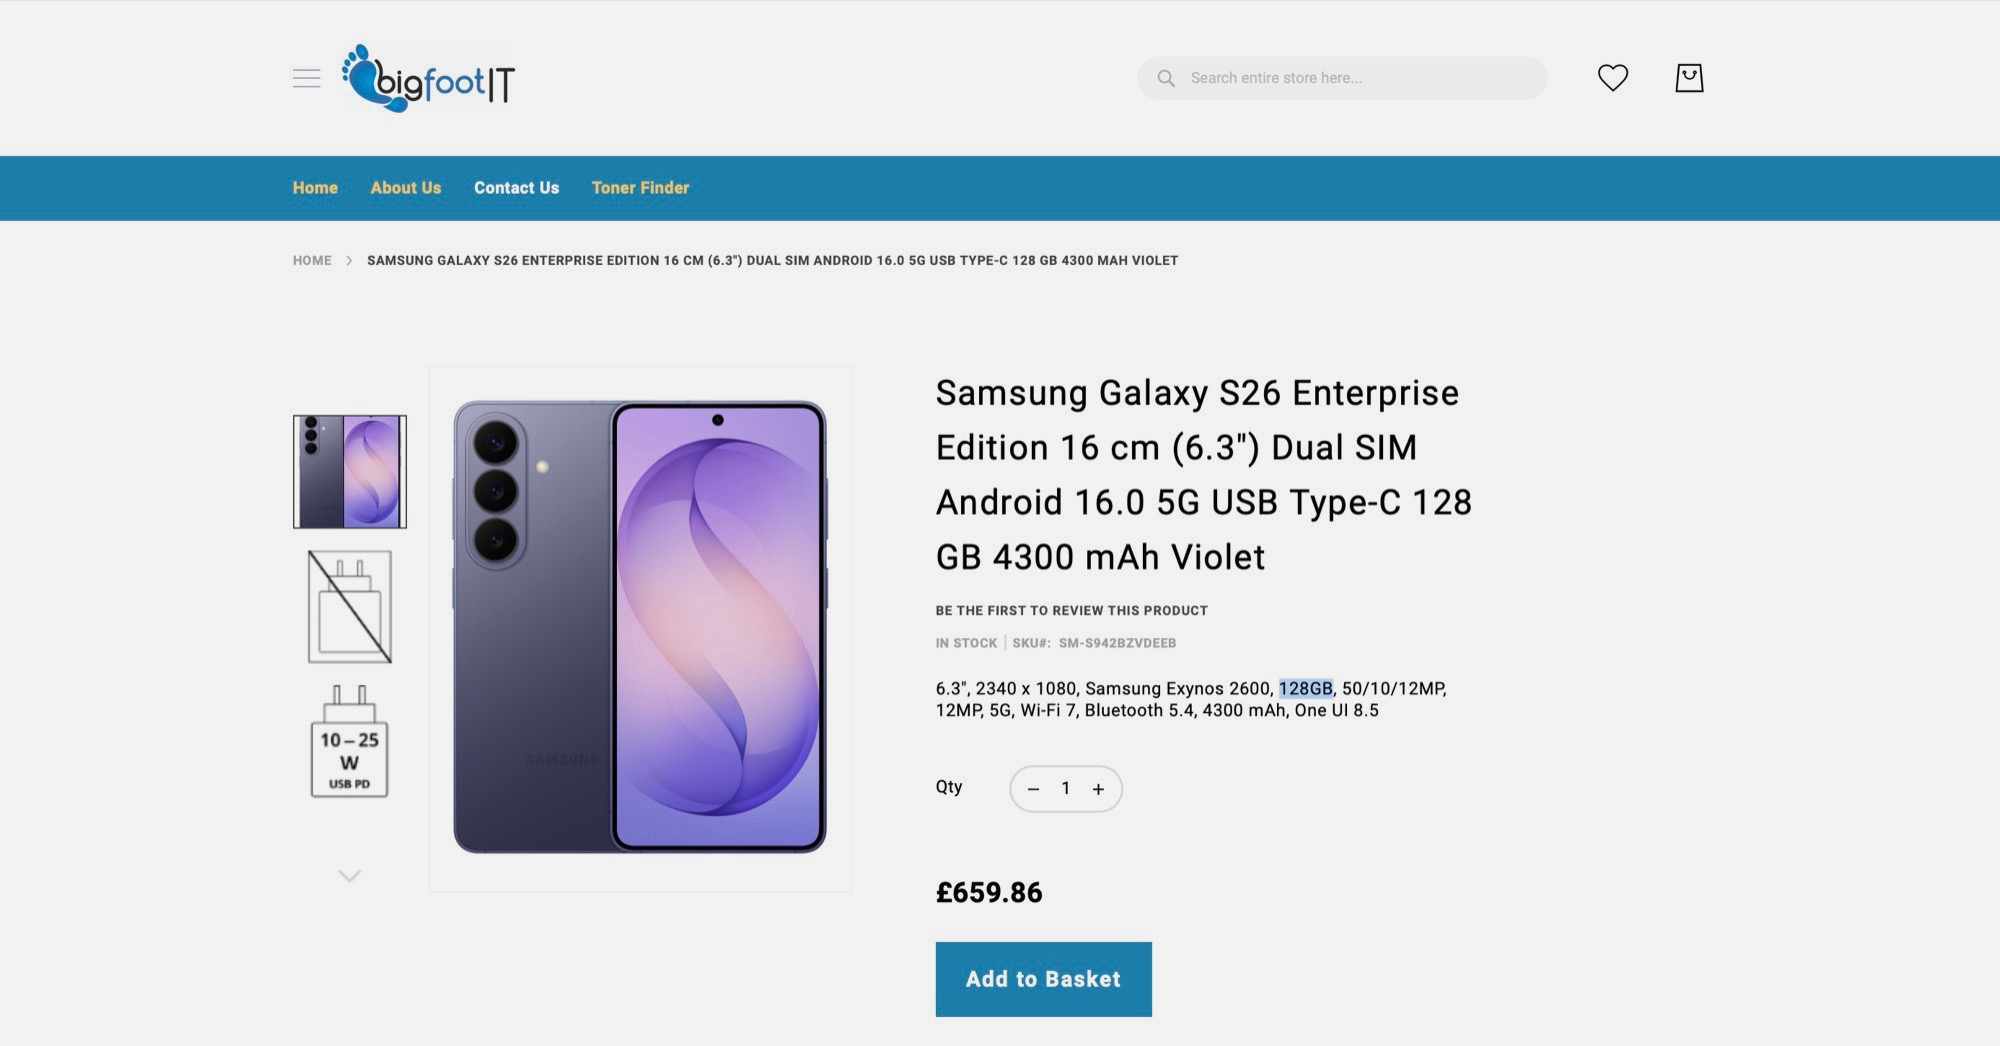Viewport: 2000px width, 1046px height.
Task: Select the 10–25 W USB PD thumbnail
Action: [x=350, y=742]
